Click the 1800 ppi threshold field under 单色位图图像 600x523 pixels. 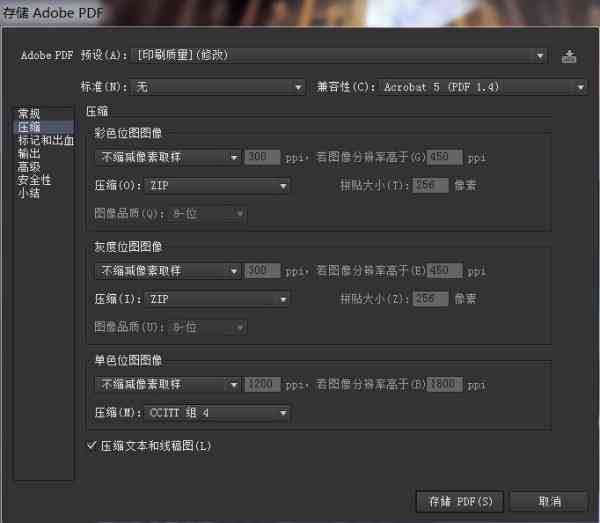444,384
